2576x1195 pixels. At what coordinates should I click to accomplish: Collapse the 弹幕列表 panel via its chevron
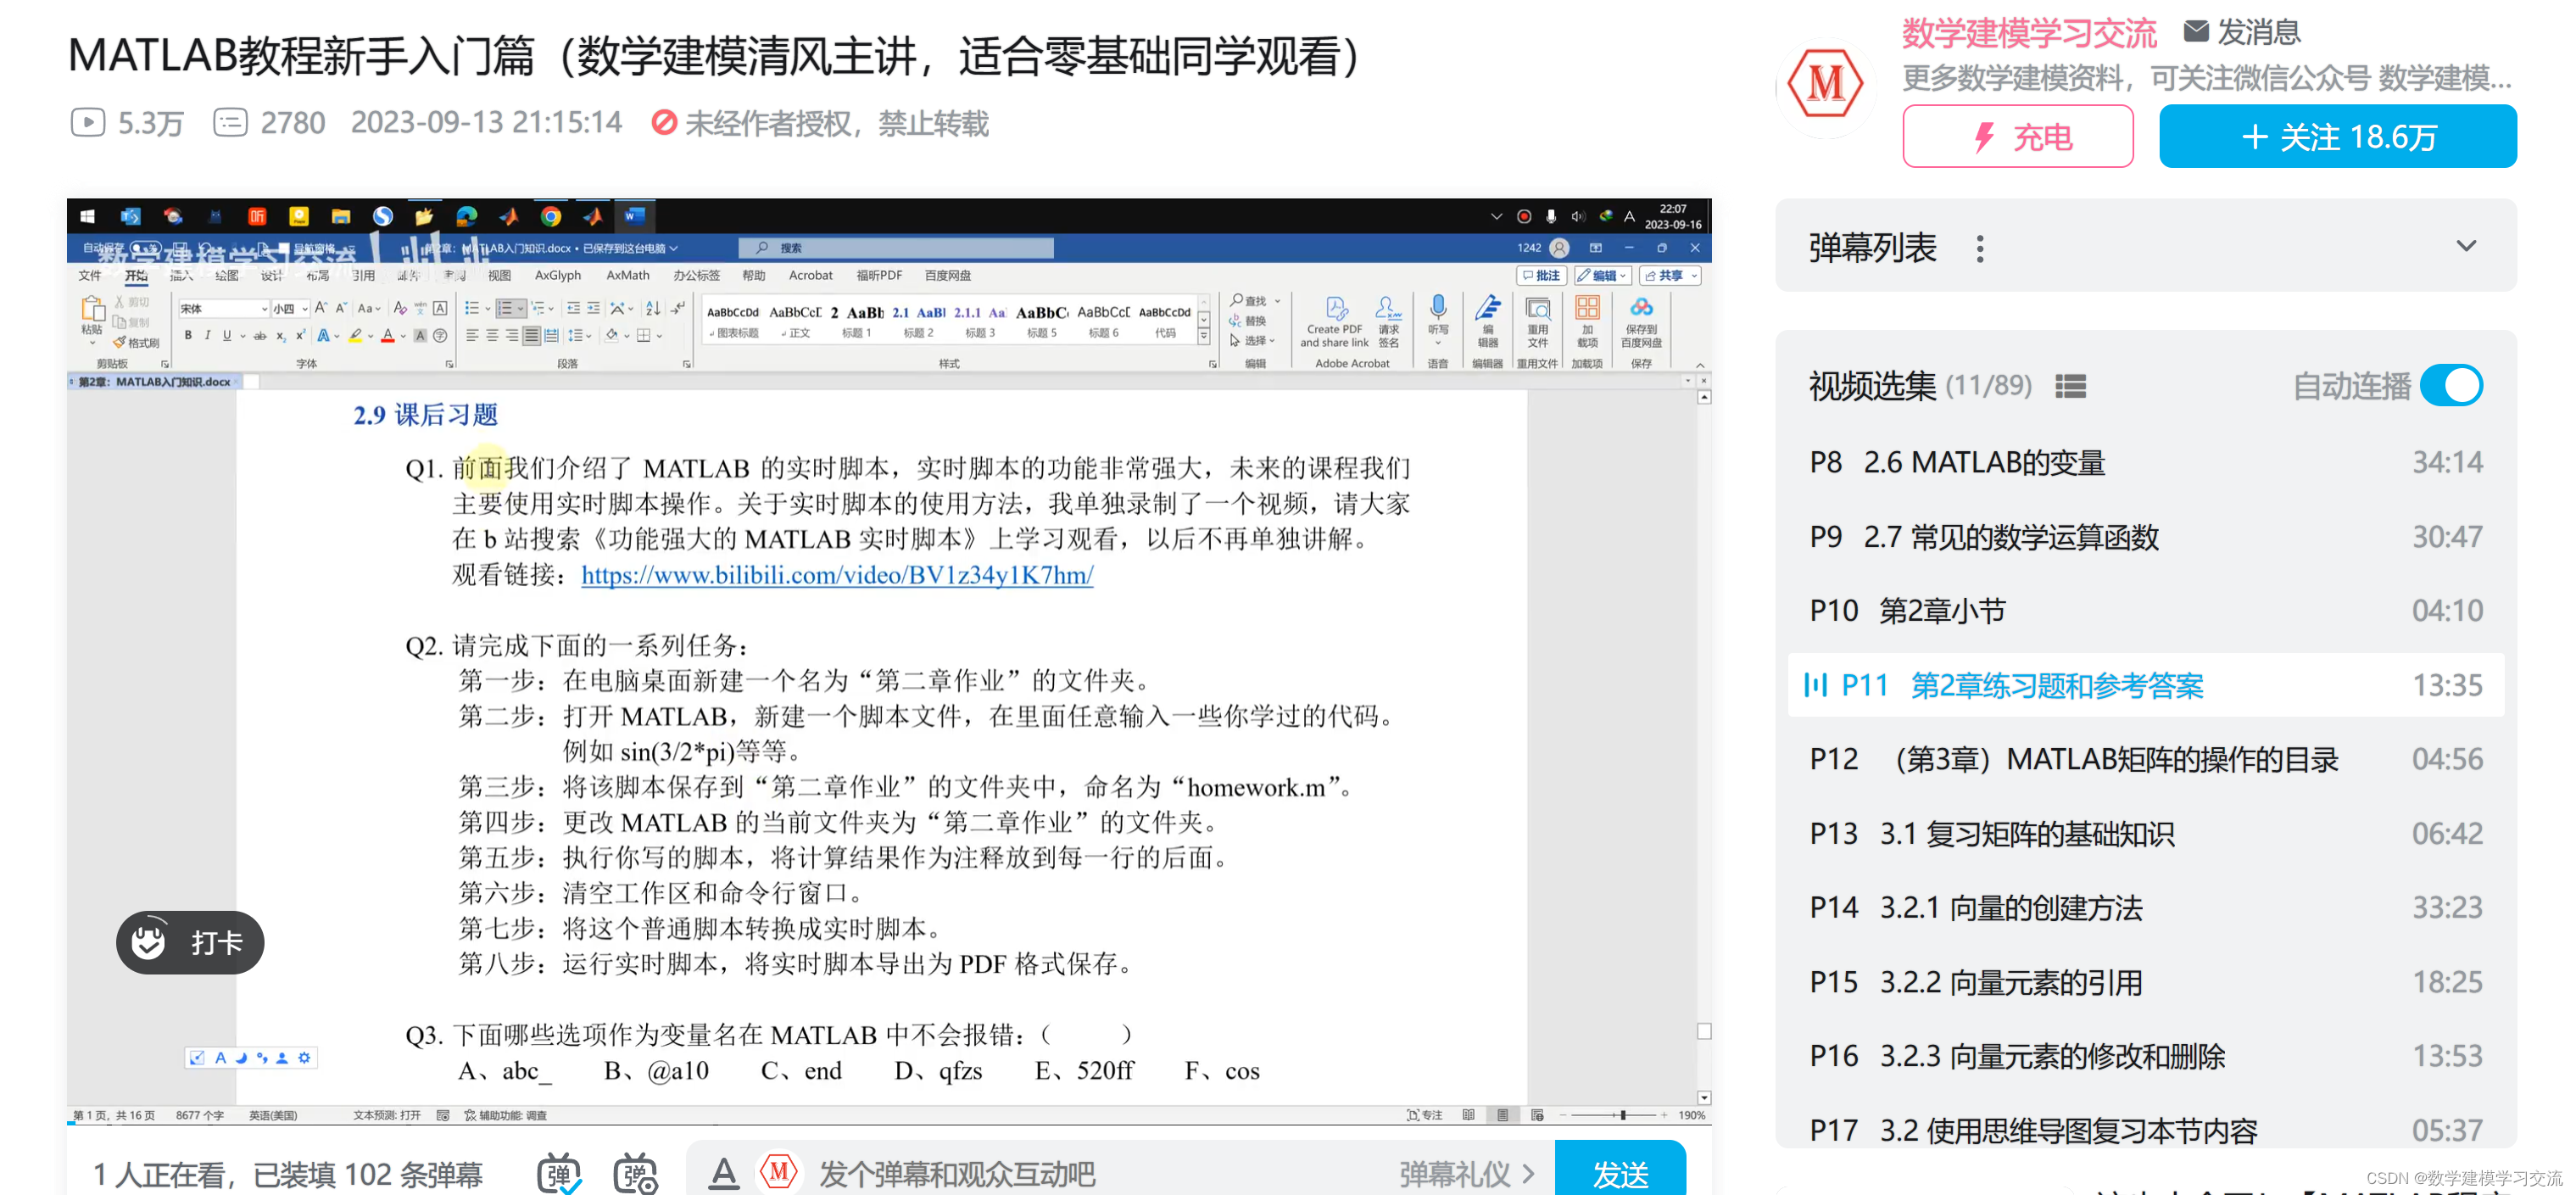pos(2466,245)
